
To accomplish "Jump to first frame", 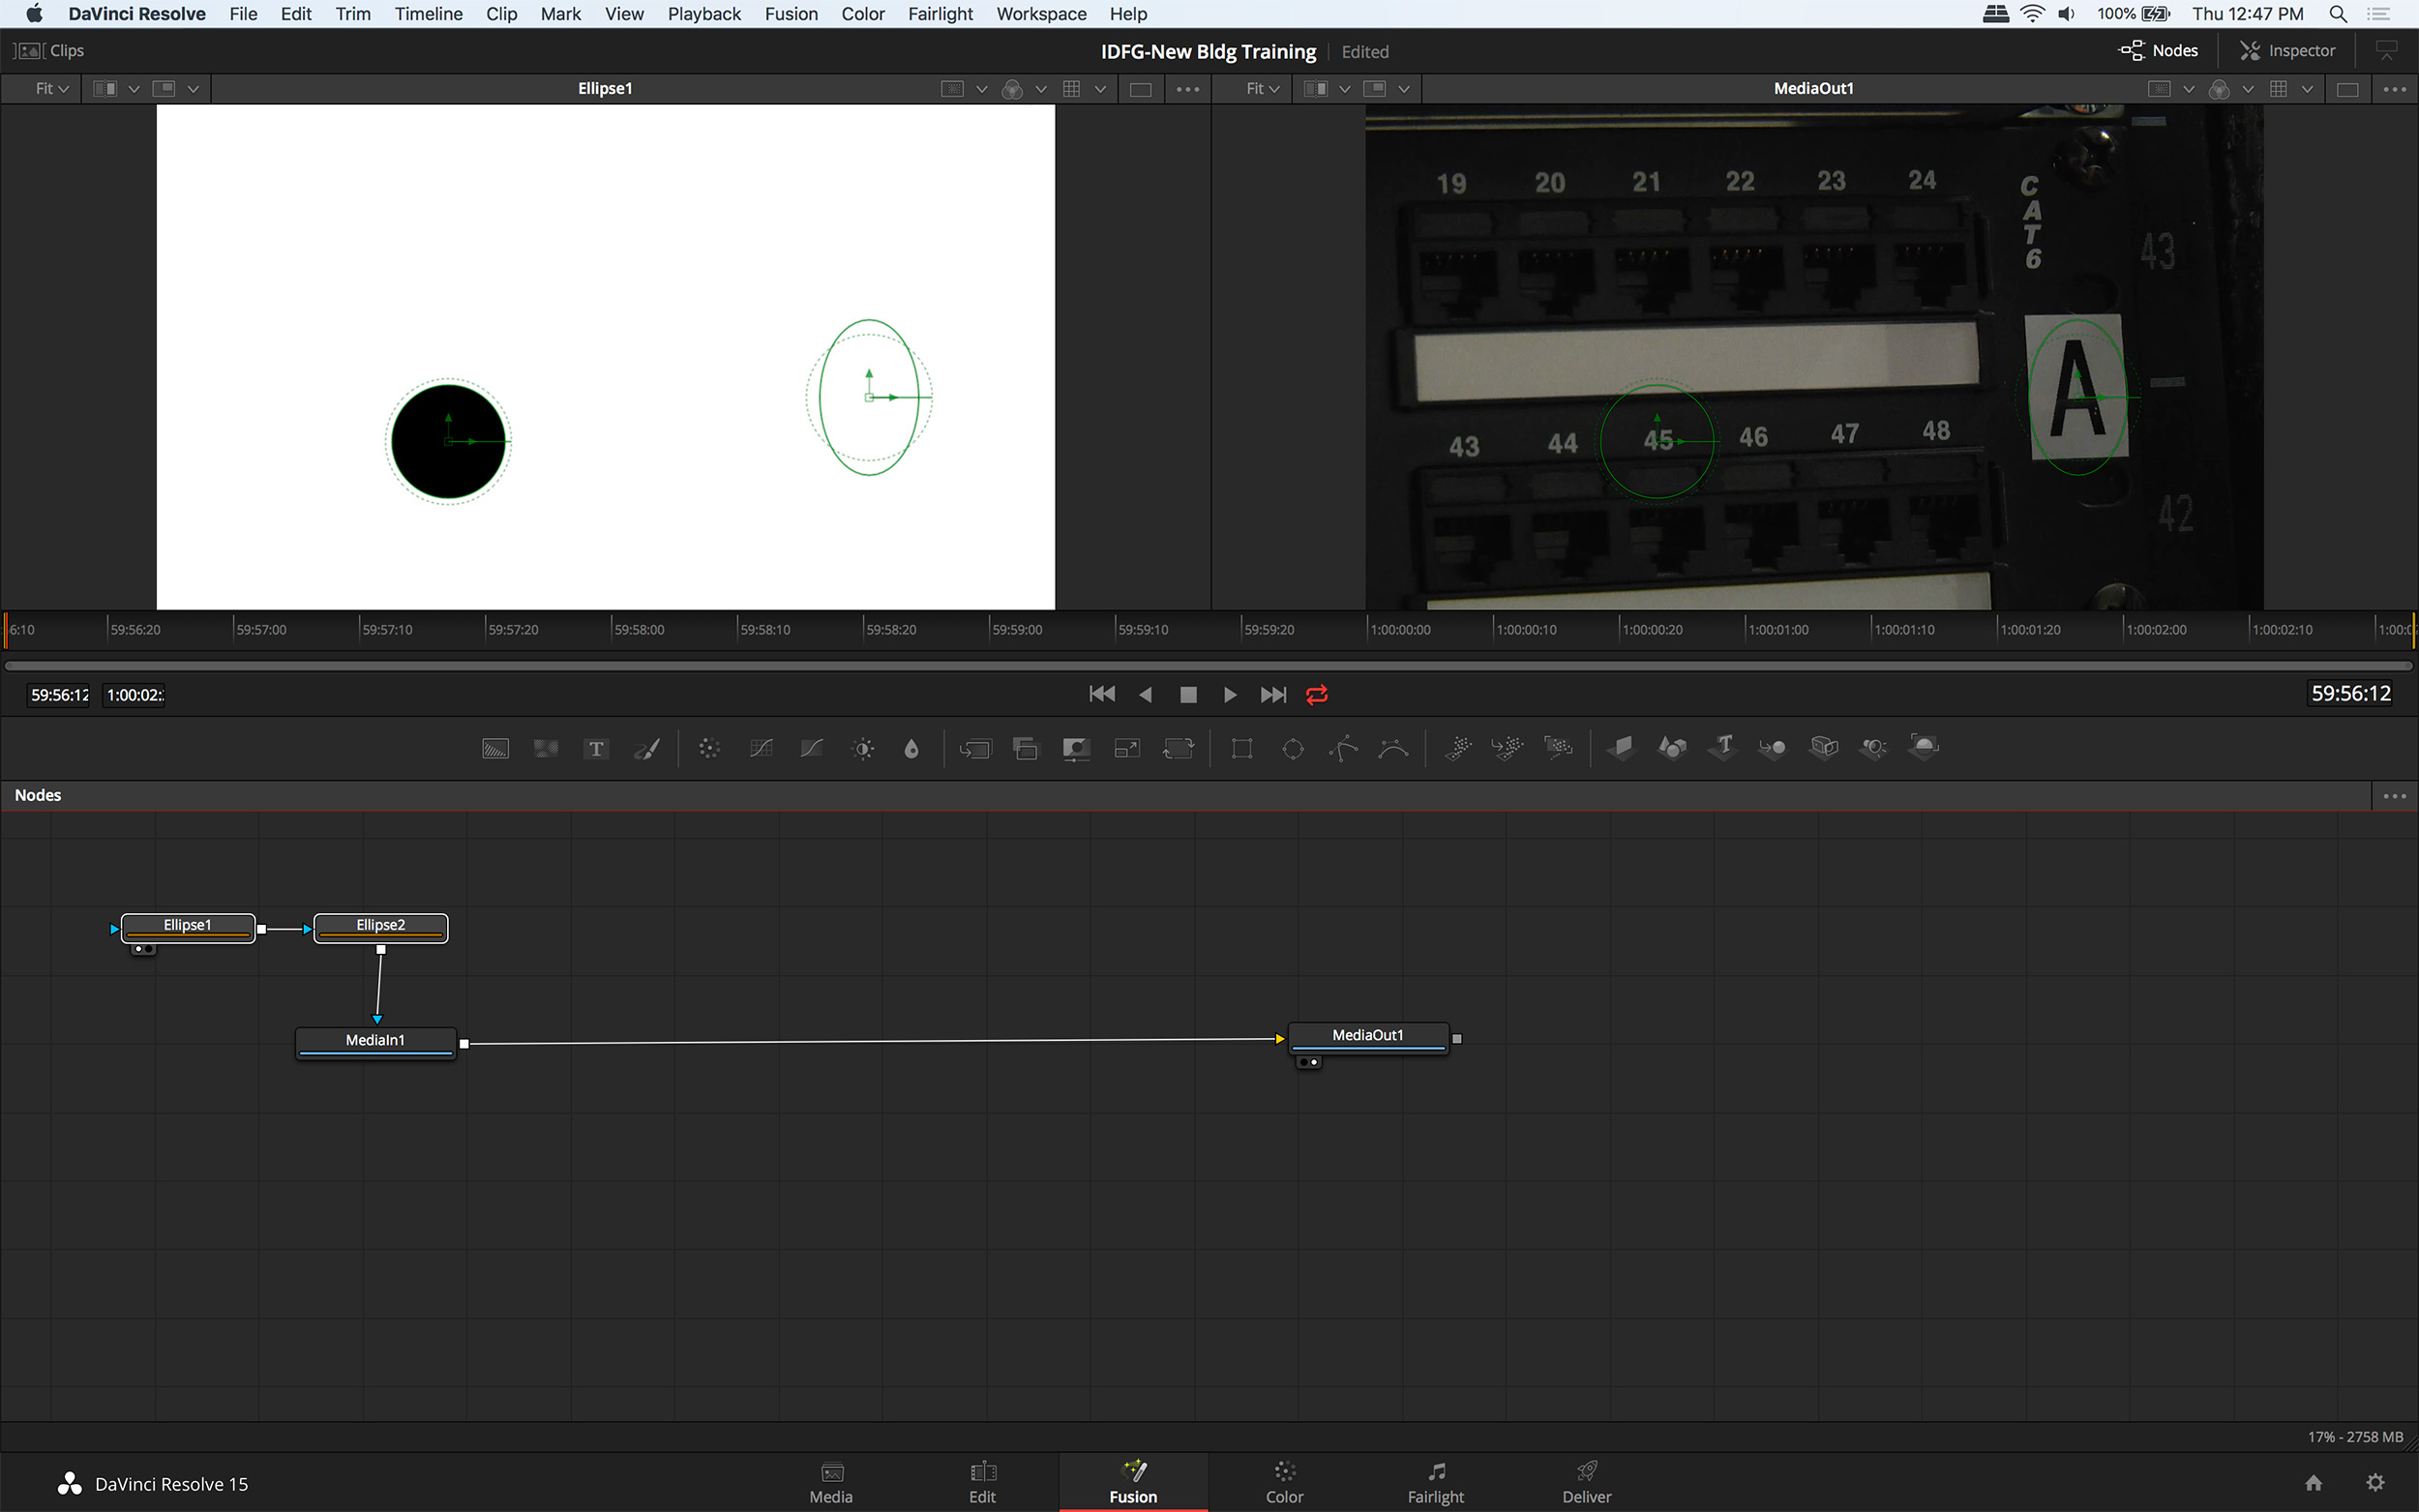I will tap(1102, 694).
